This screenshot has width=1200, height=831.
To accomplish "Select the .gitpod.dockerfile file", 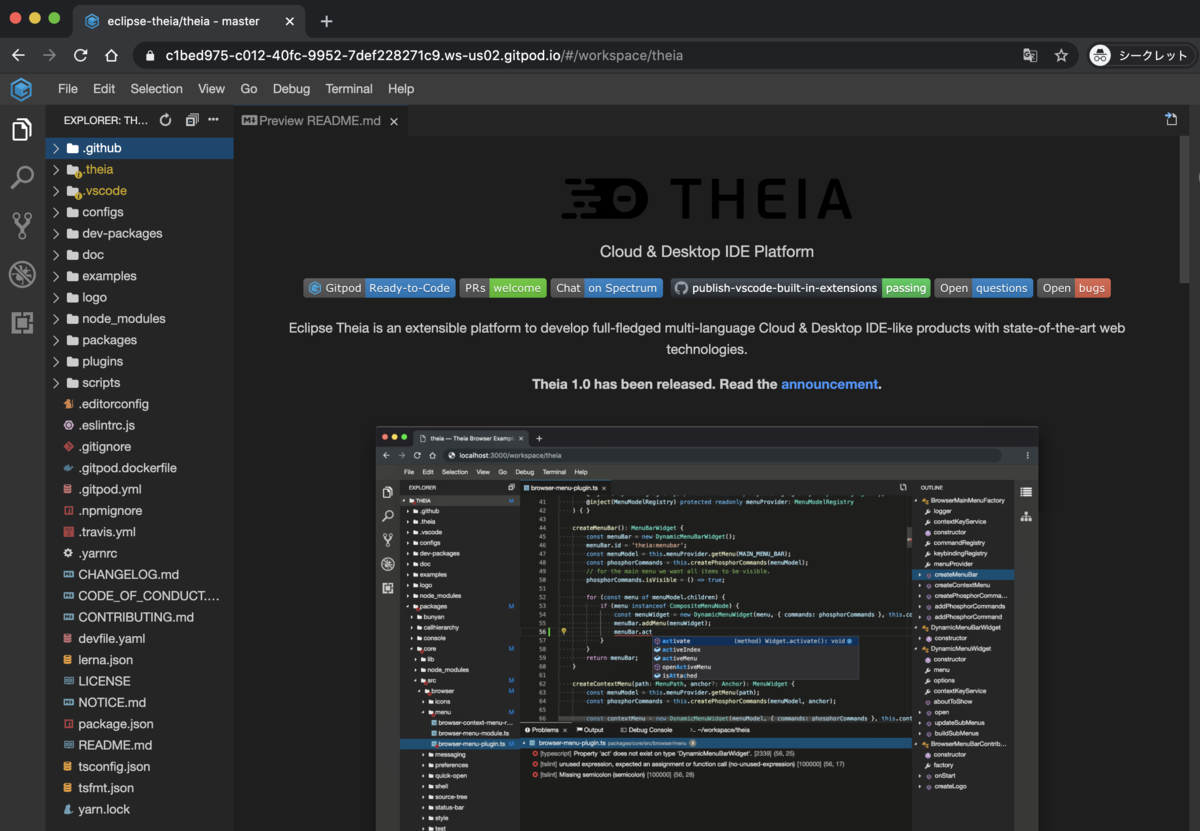I will coord(139,468).
